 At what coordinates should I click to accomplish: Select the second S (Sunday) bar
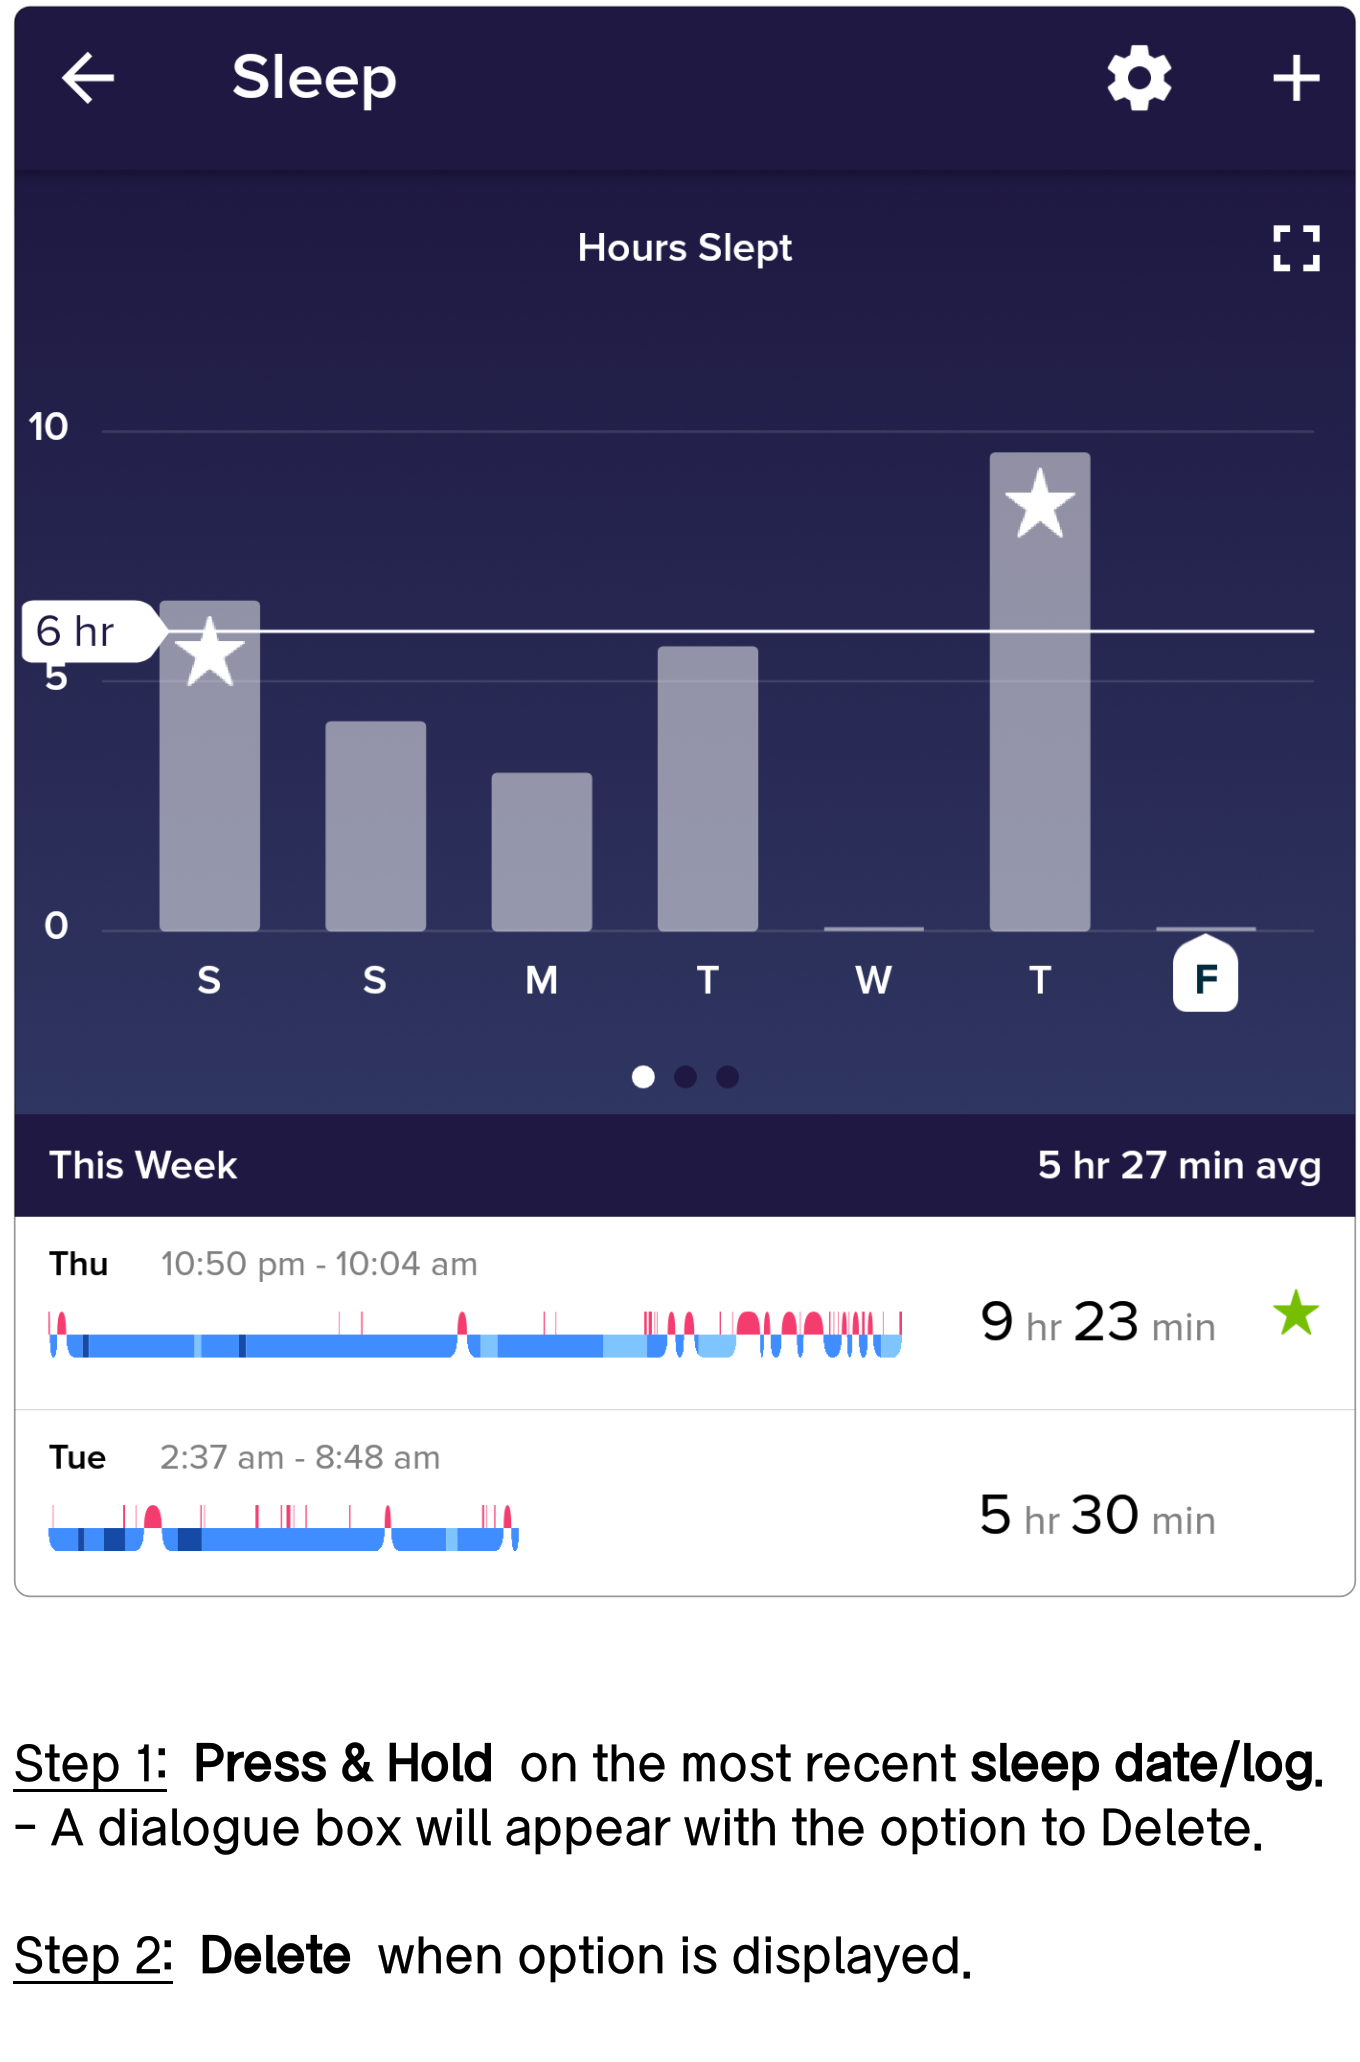pyautogui.click(x=375, y=825)
